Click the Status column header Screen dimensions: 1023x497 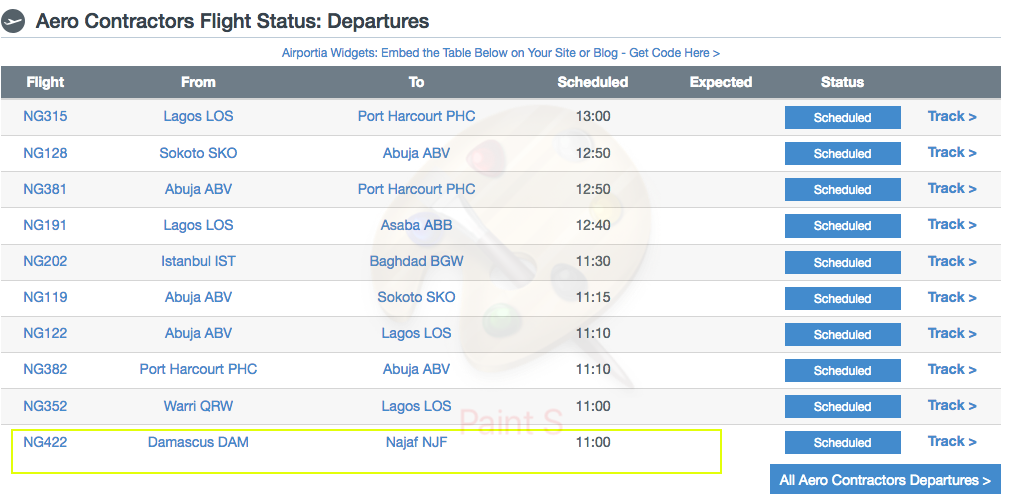[842, 82]
